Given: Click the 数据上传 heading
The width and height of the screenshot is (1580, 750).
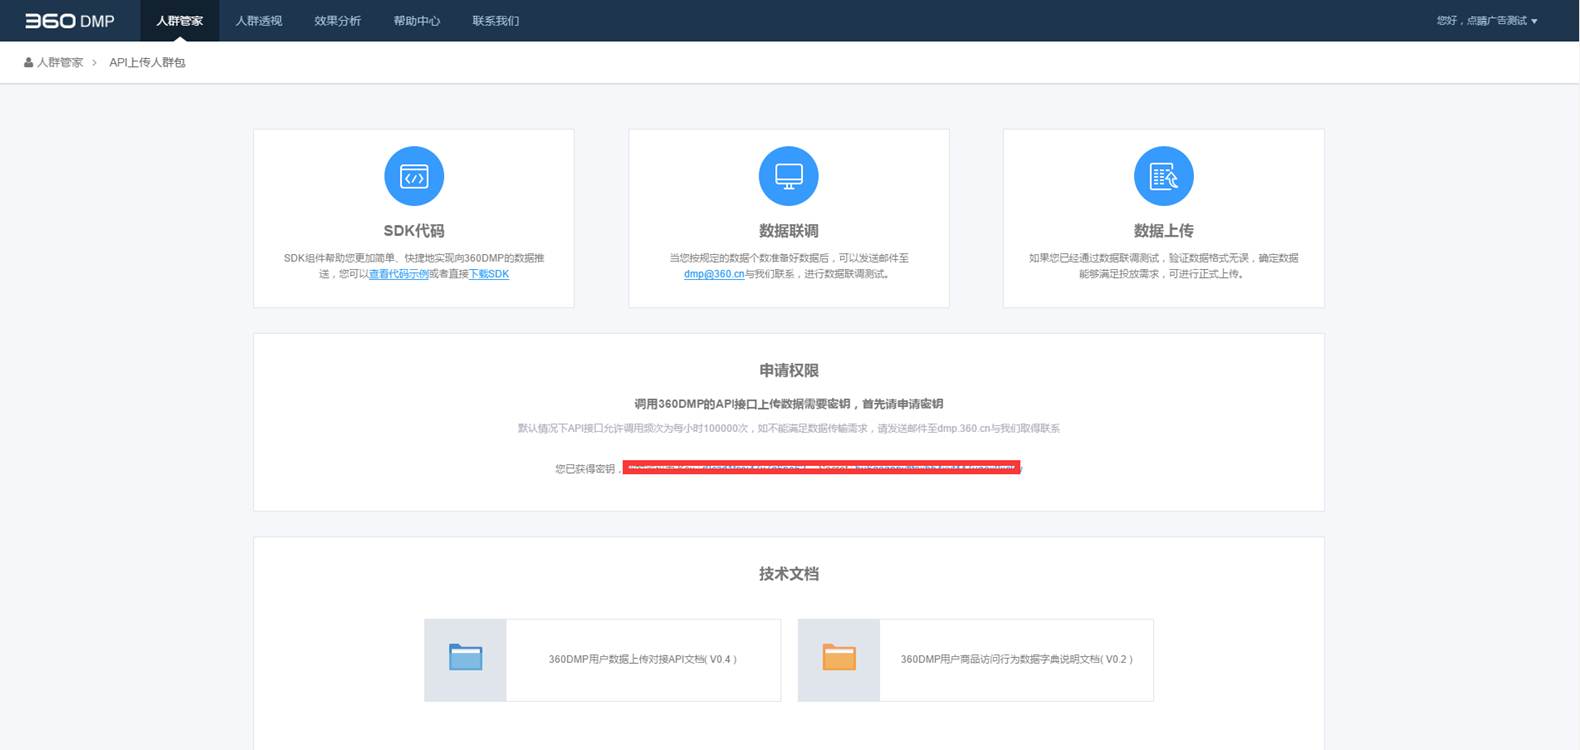Looking at the screenshot, I should (x=1164, y=231).
